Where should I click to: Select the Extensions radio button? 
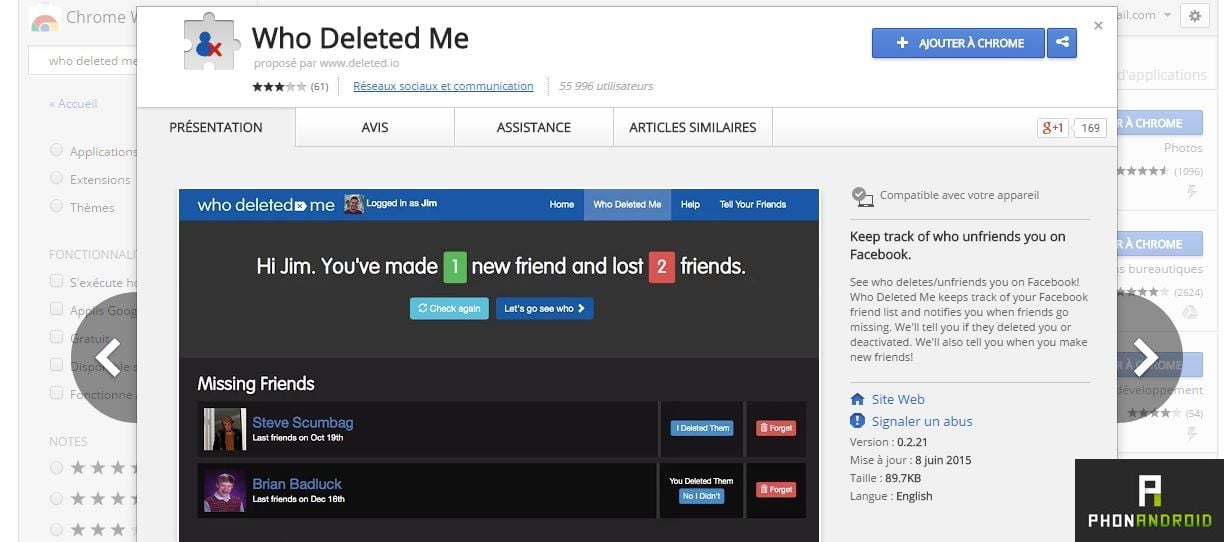(57, 179)
